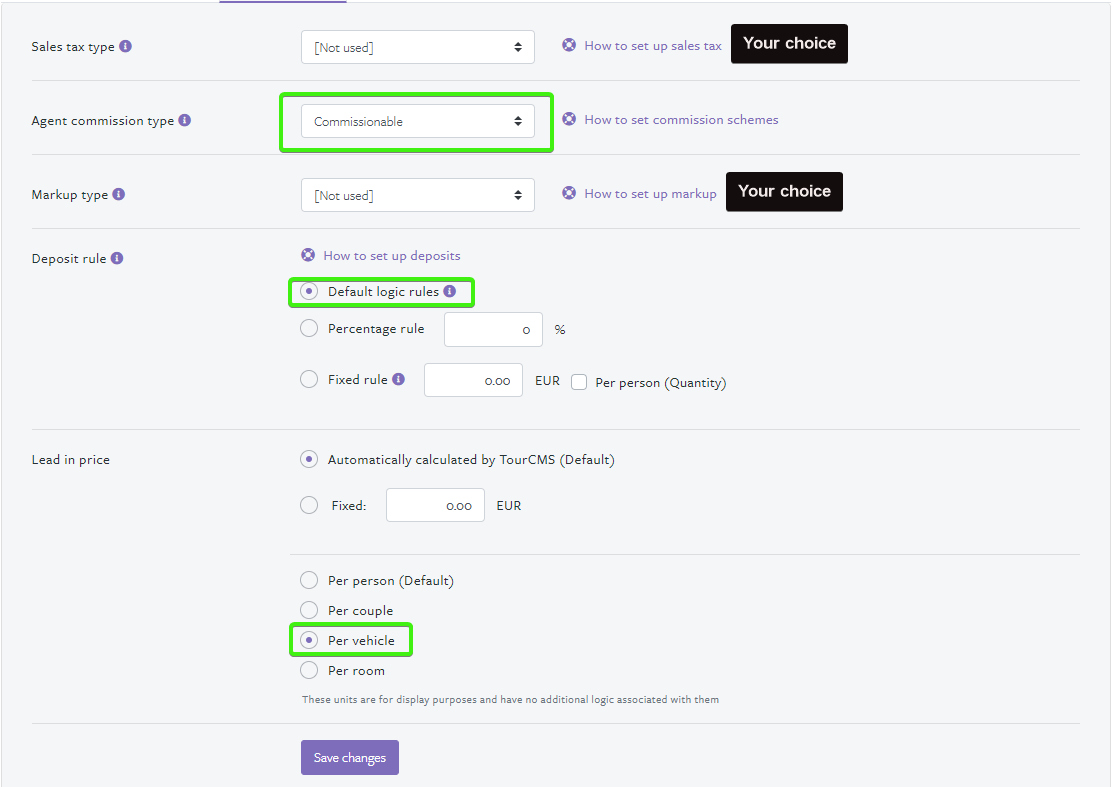Select the Fixed lead in price option
The width and height of the screenshot is (1113, 787).
[x=309, y=505]
